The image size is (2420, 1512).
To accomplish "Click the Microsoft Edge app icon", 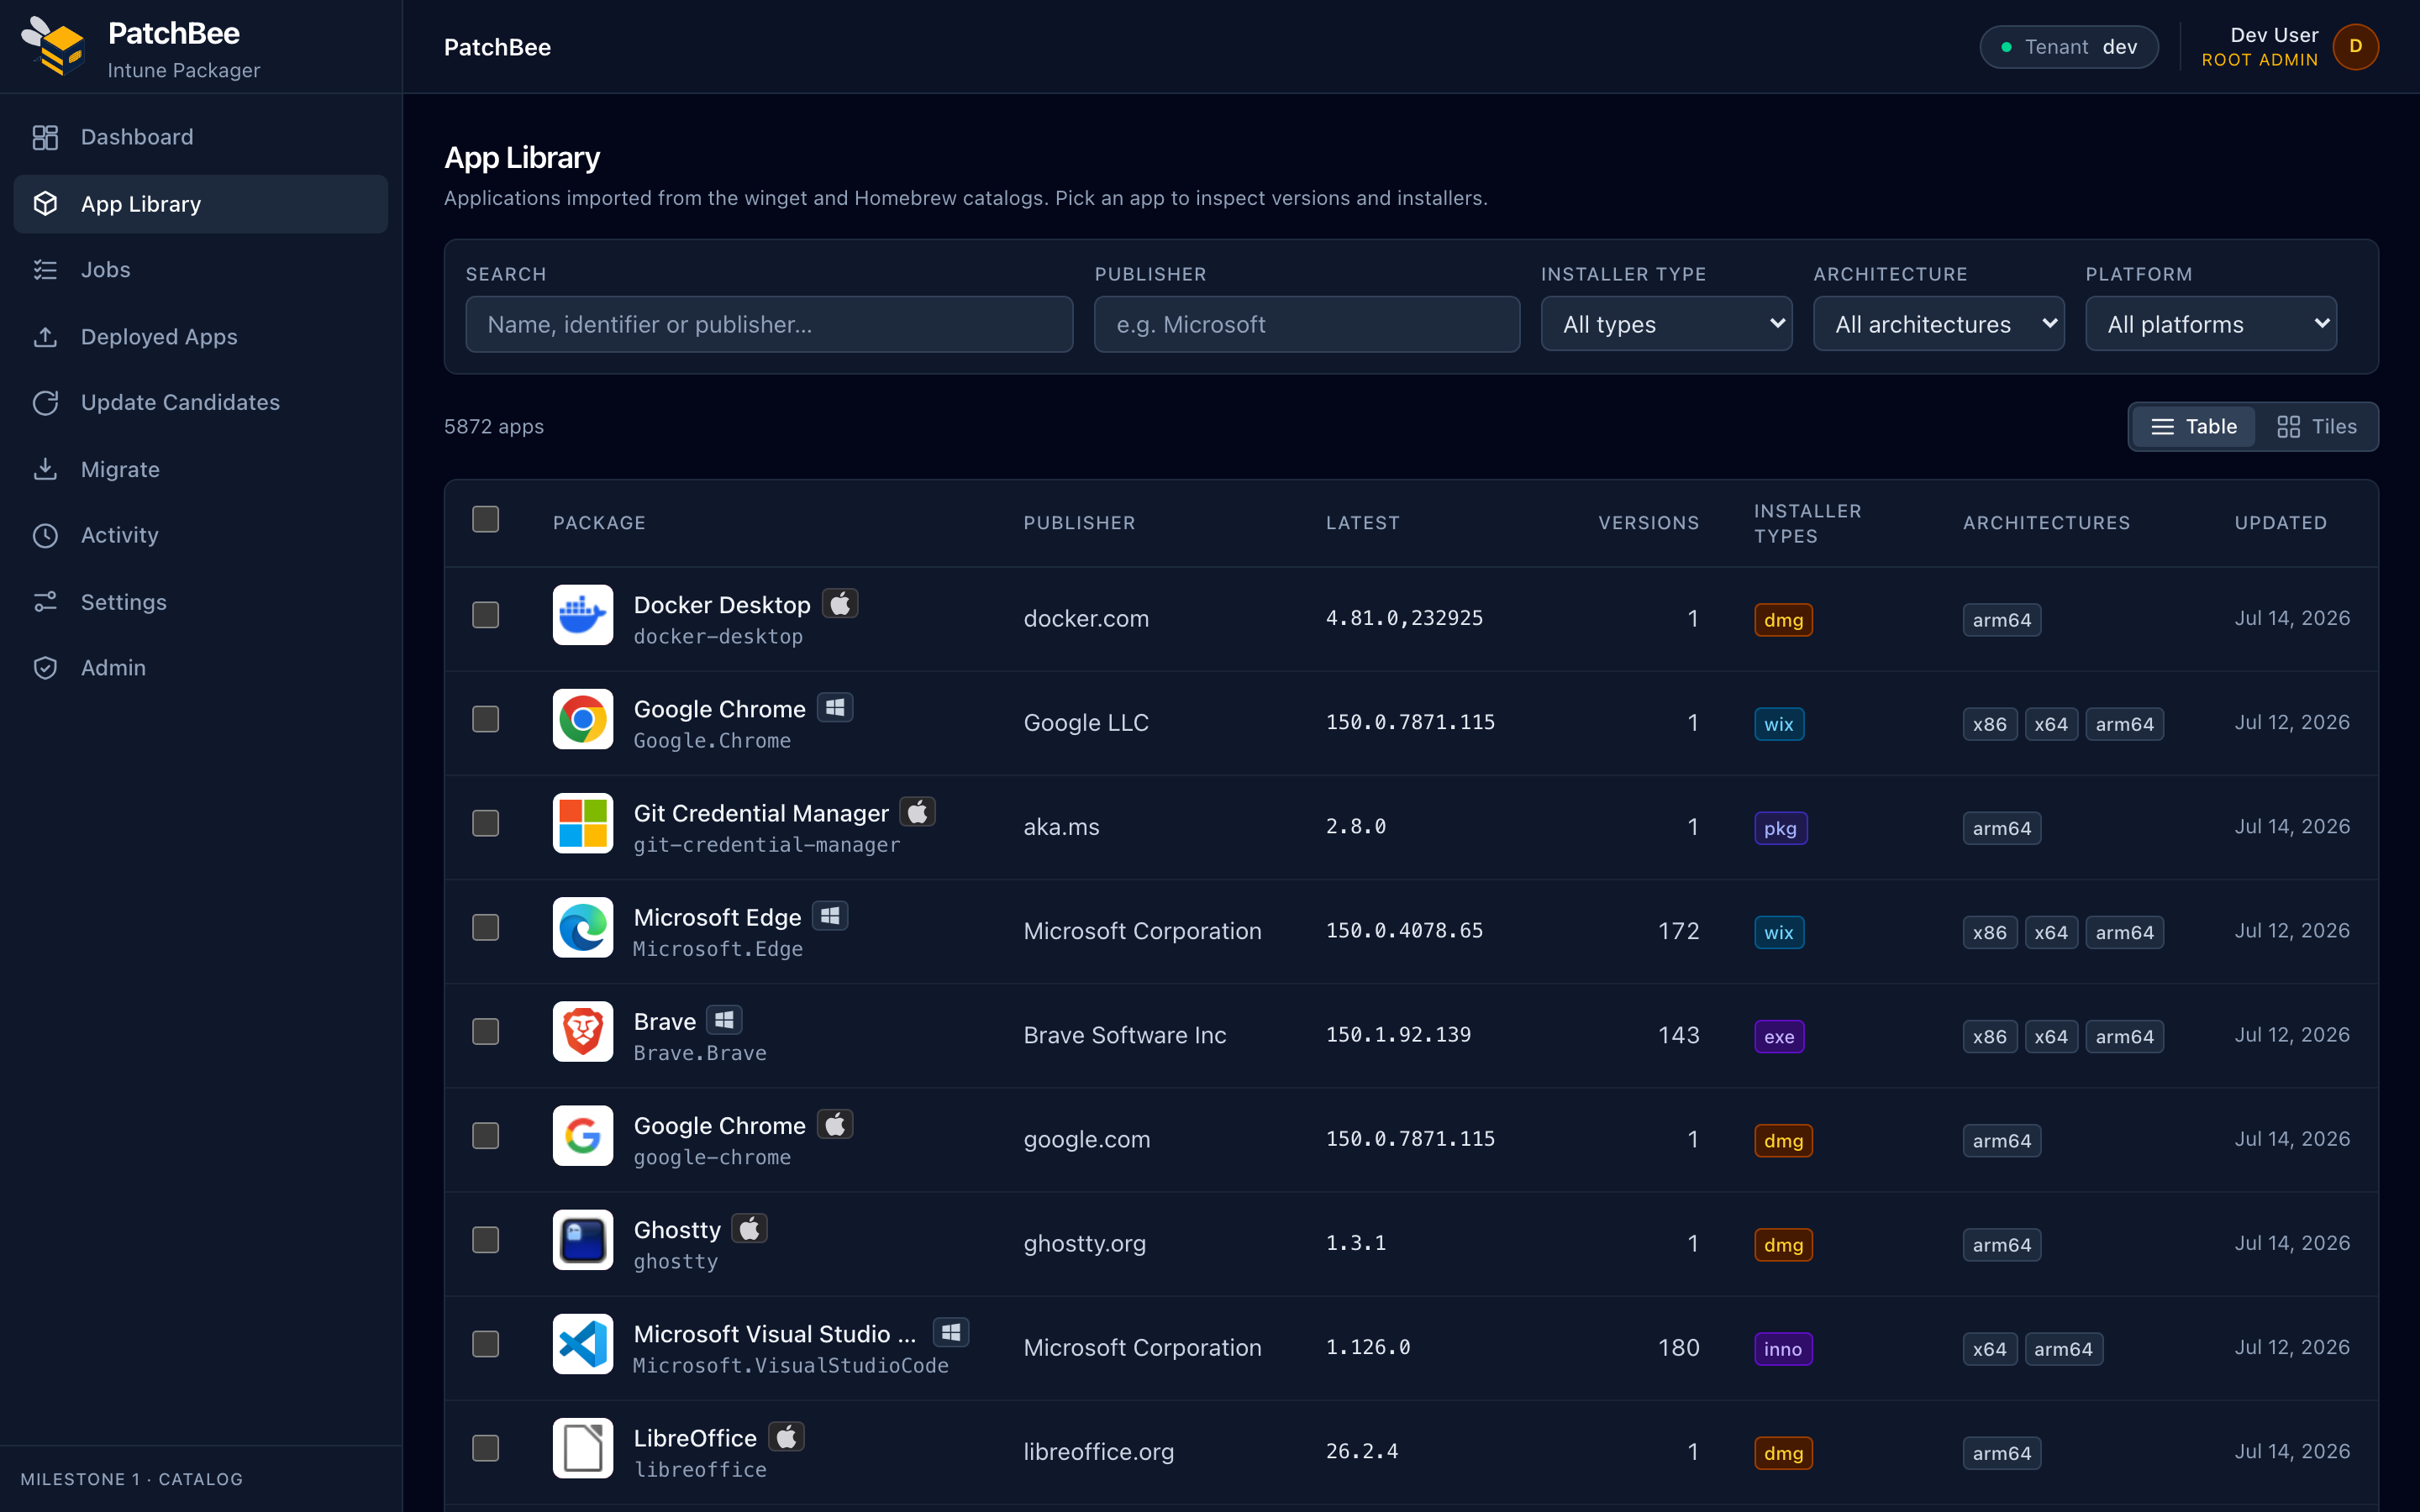I will point(583,927).
